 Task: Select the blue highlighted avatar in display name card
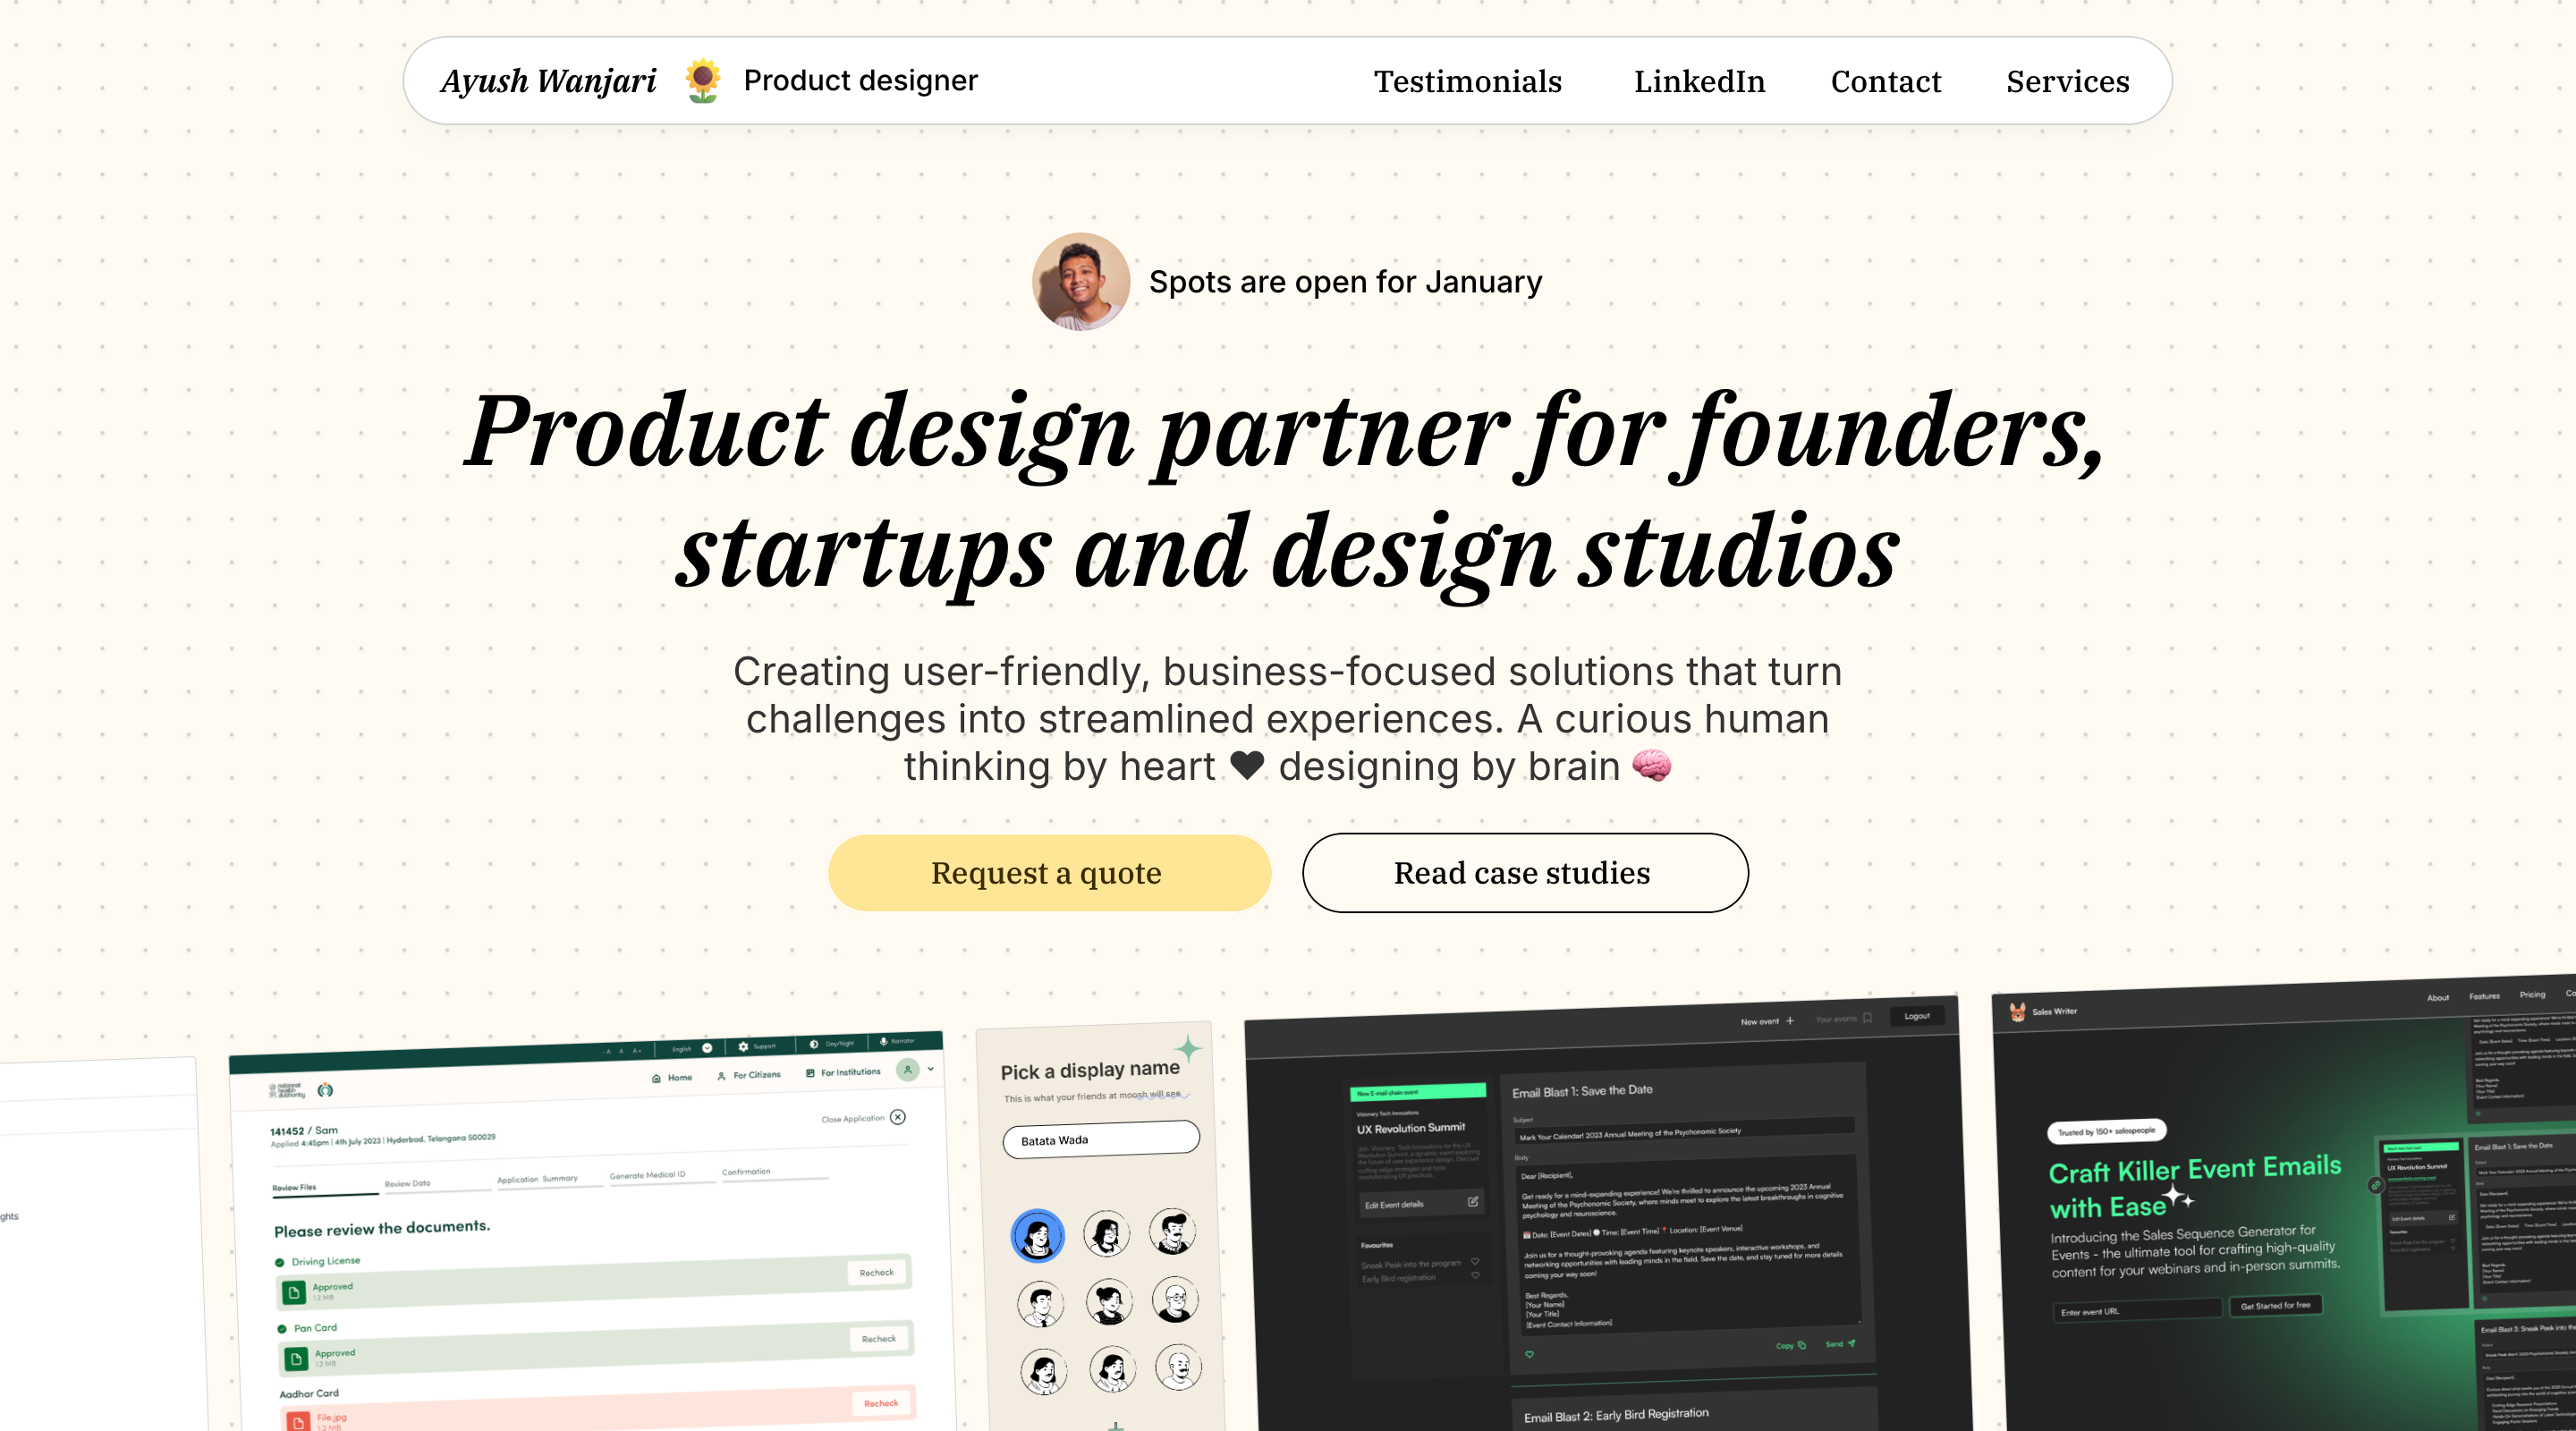[1037, 1236]
